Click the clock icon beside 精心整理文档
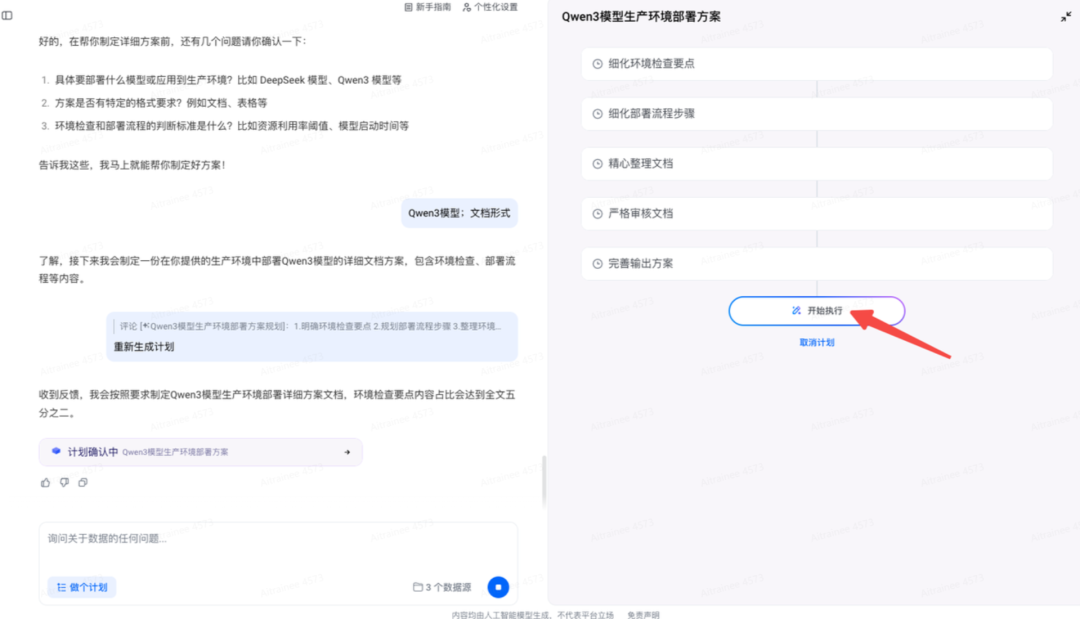The width and height of the screenshot is (1080, 619). [597, 164]
